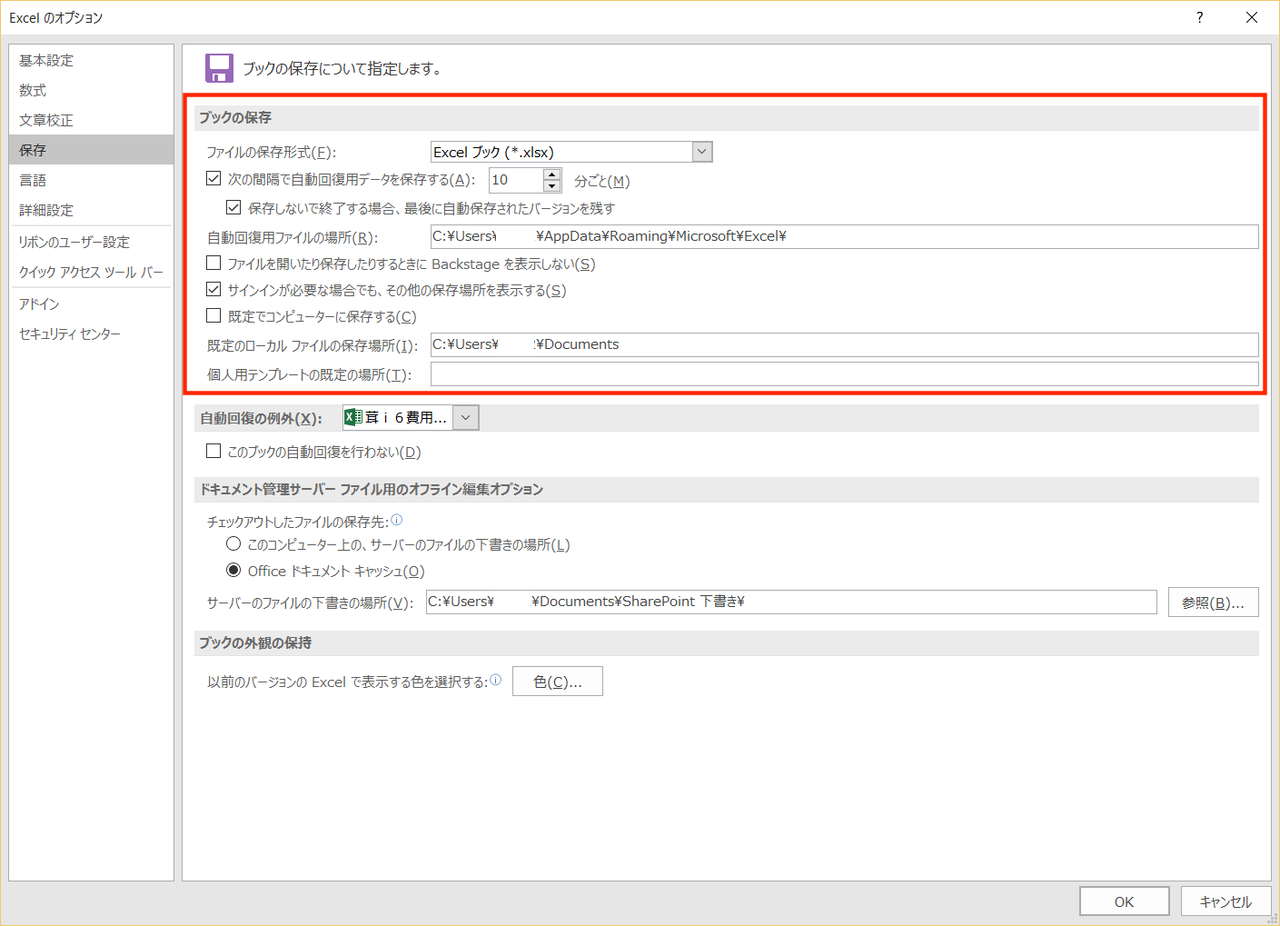
Task: Enable 既定でコンピューターに保存する checkbox
Action: (213, 317)
